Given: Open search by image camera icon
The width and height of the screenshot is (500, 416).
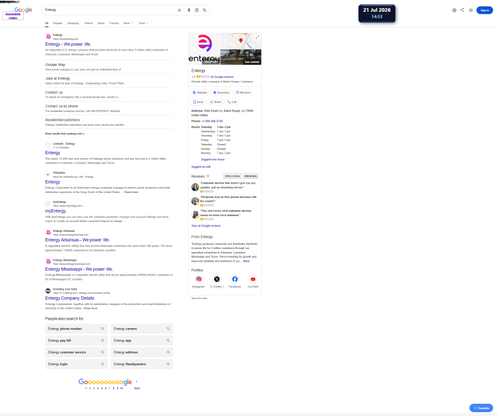Looking at the screenshot, I should [197, 10].
